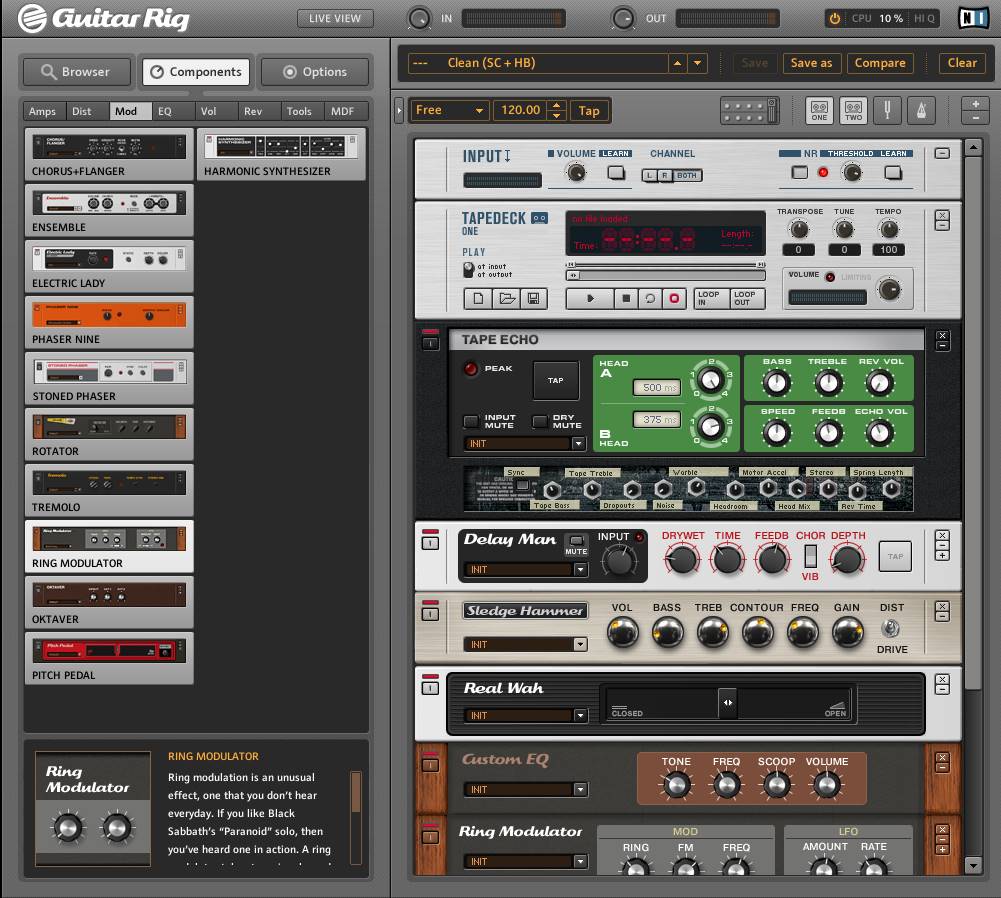Select the Harmonic Synthesizer component

[x=282, y=154]
